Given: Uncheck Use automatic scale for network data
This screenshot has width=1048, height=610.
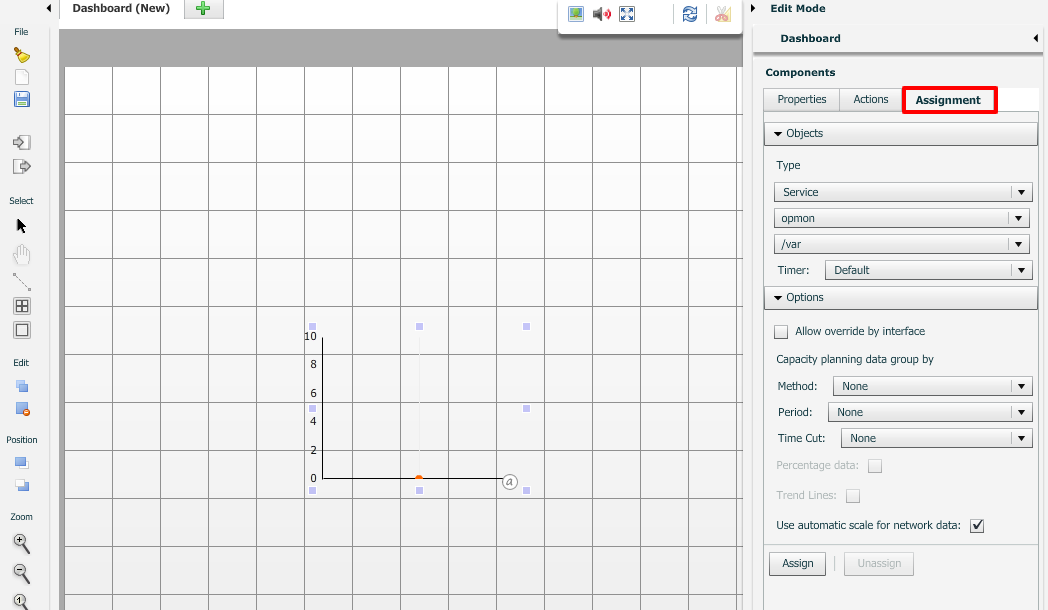Looking at the screenshot, I should (977, 526).
